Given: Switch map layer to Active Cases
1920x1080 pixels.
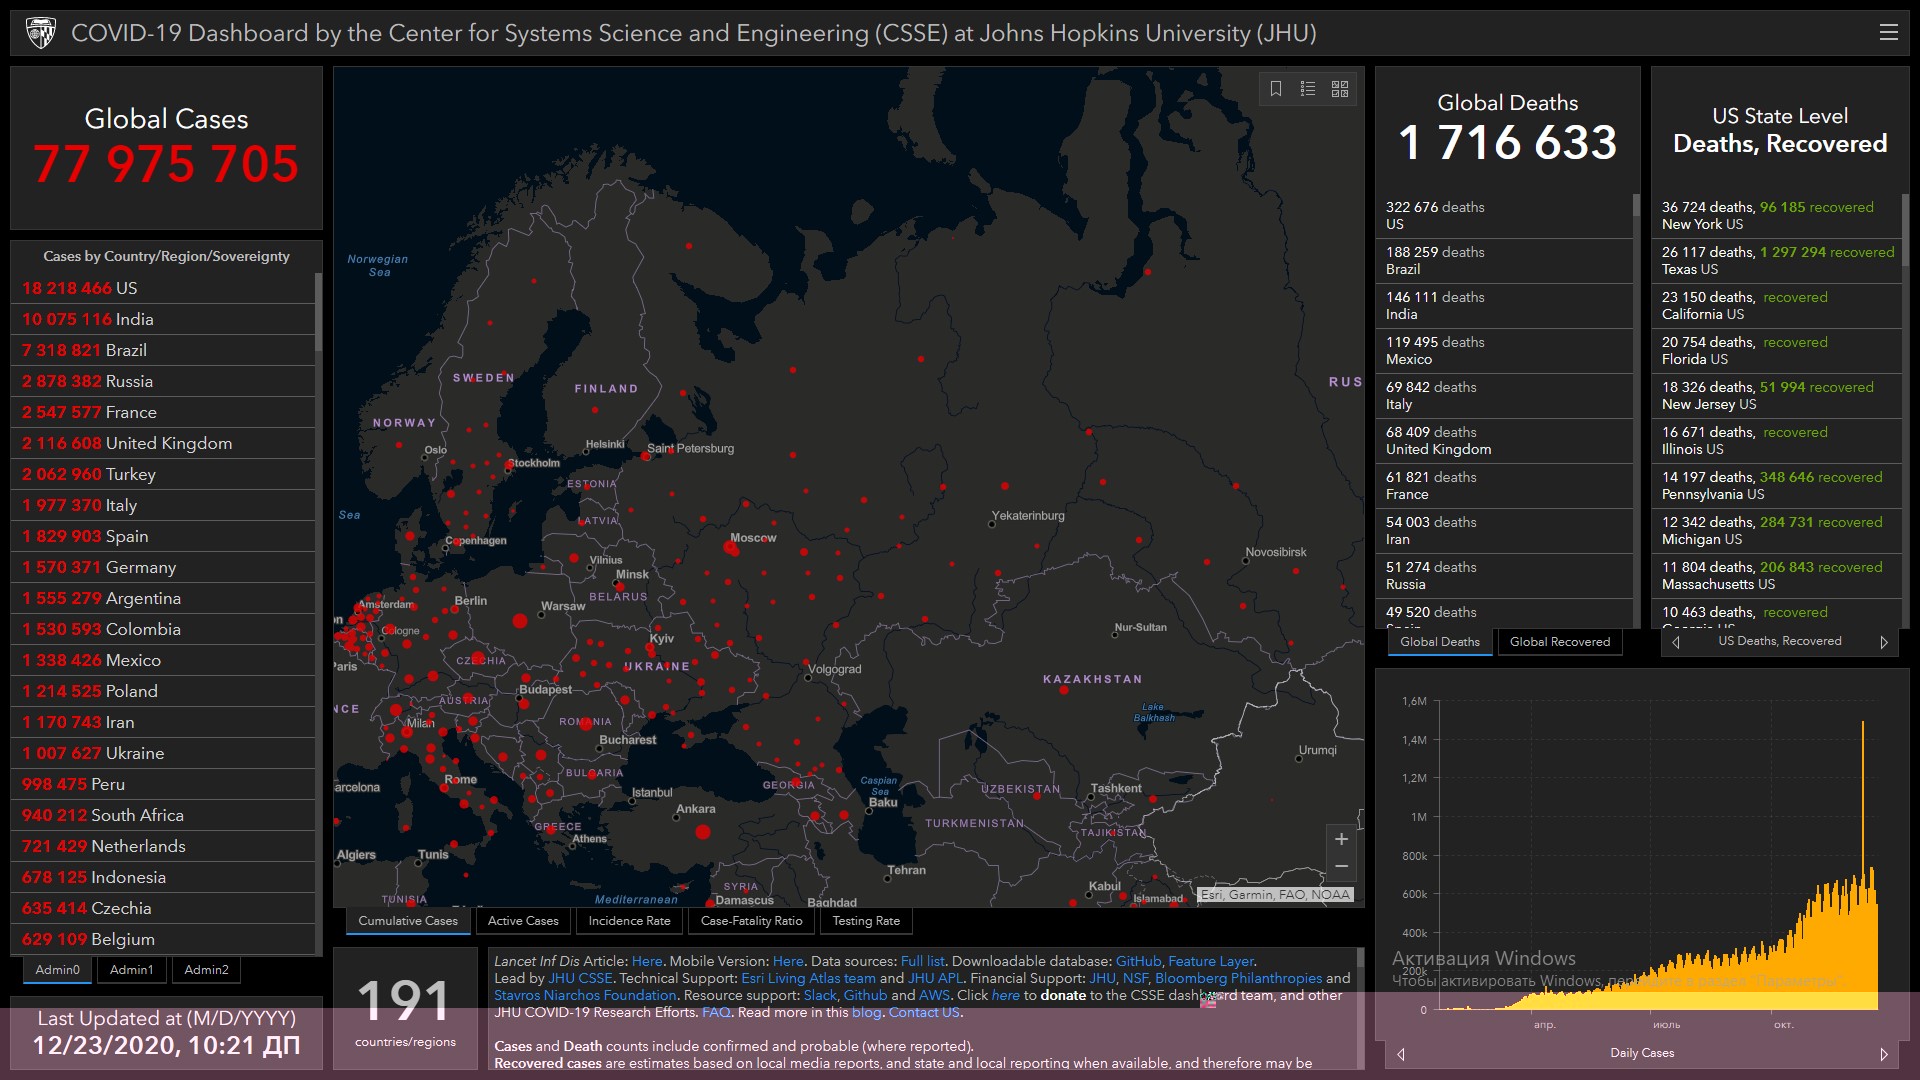Looking at the screenshot, I should (523, 921).
